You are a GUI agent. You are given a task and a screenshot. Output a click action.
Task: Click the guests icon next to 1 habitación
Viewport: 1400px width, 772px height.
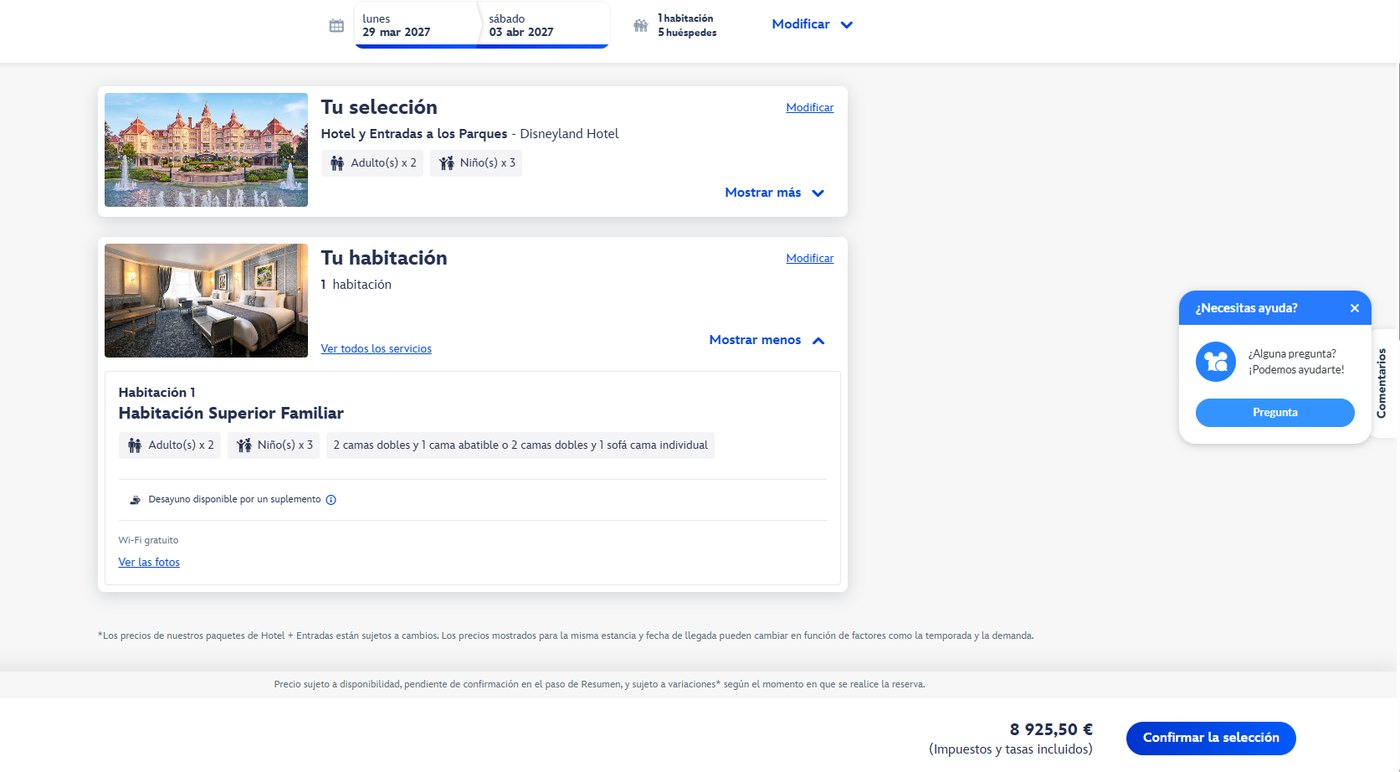(641, 26)
